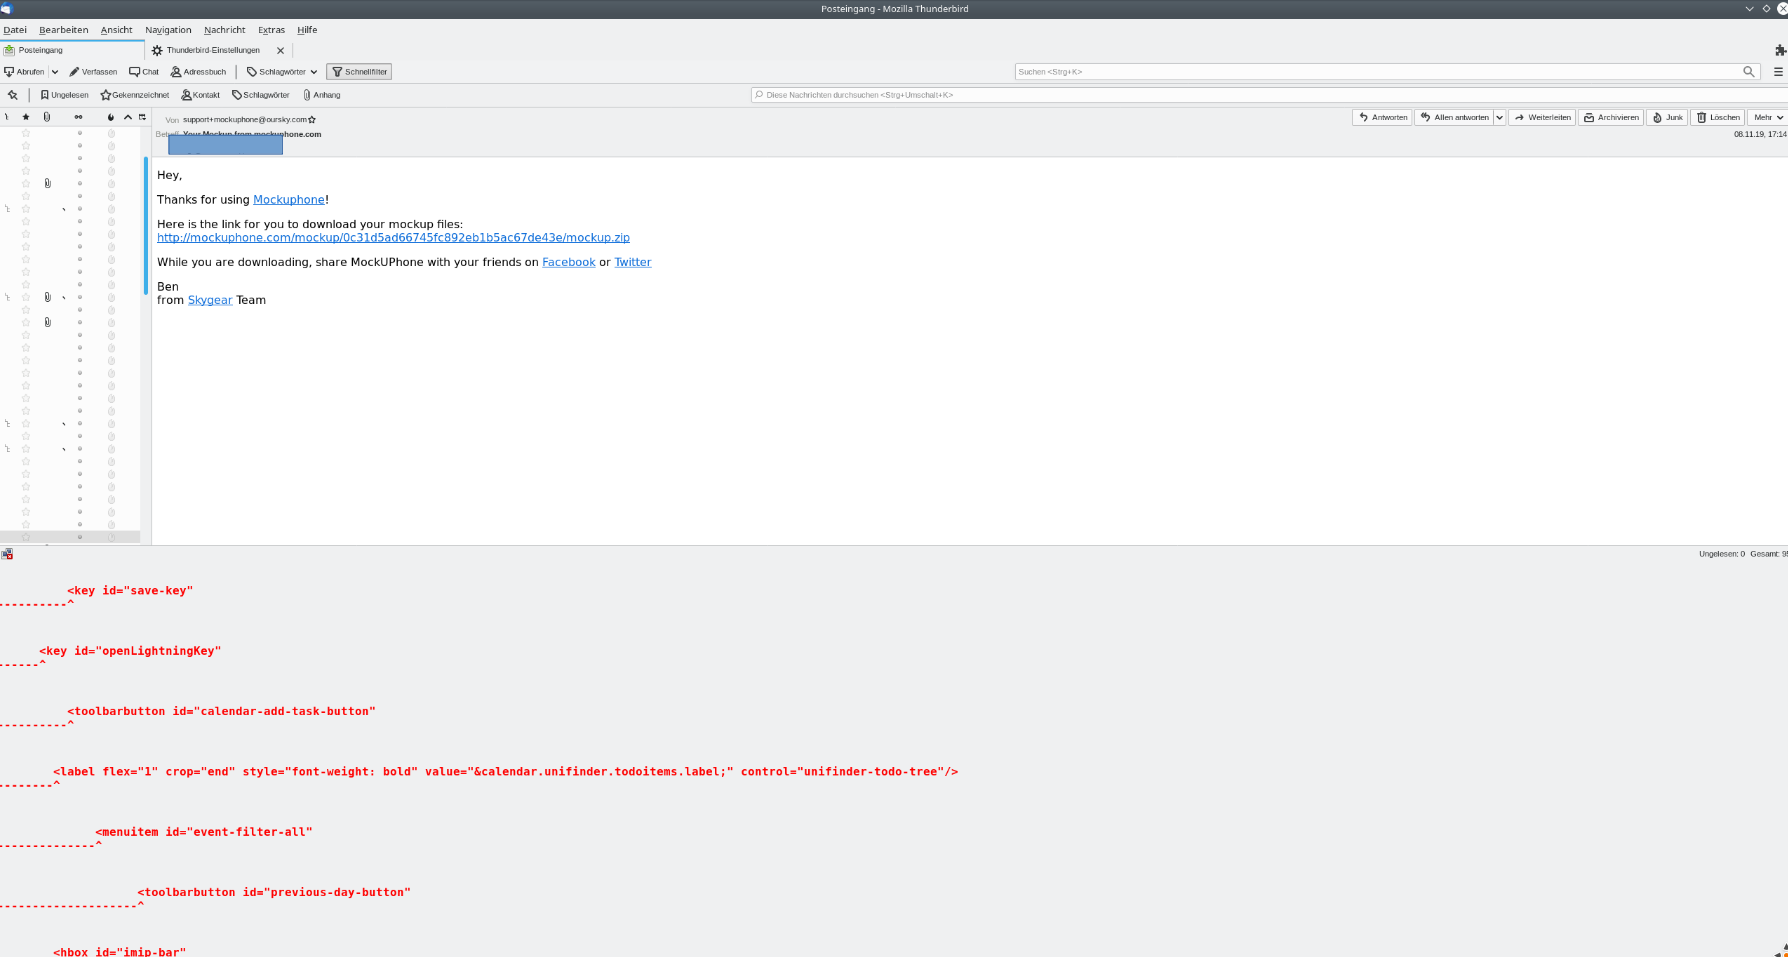Enable the Anhang attachment filter

[322, 95]
